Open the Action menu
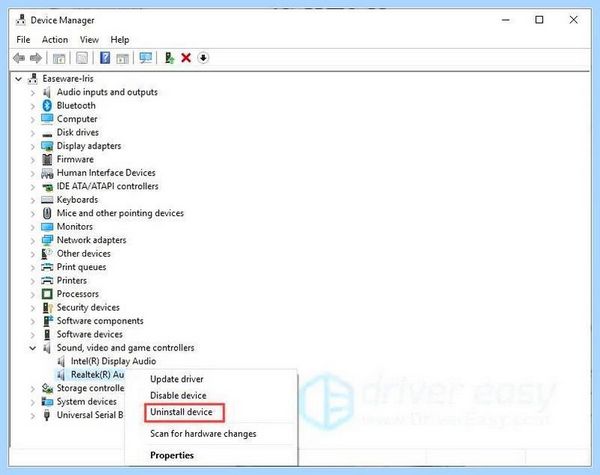 click(x=55, y=39)
